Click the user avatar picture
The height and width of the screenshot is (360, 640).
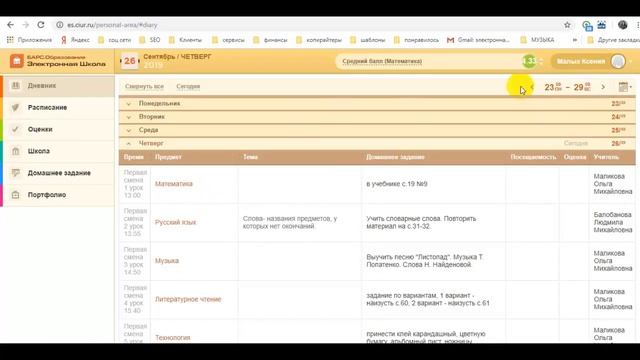click(x=618, y=61)
